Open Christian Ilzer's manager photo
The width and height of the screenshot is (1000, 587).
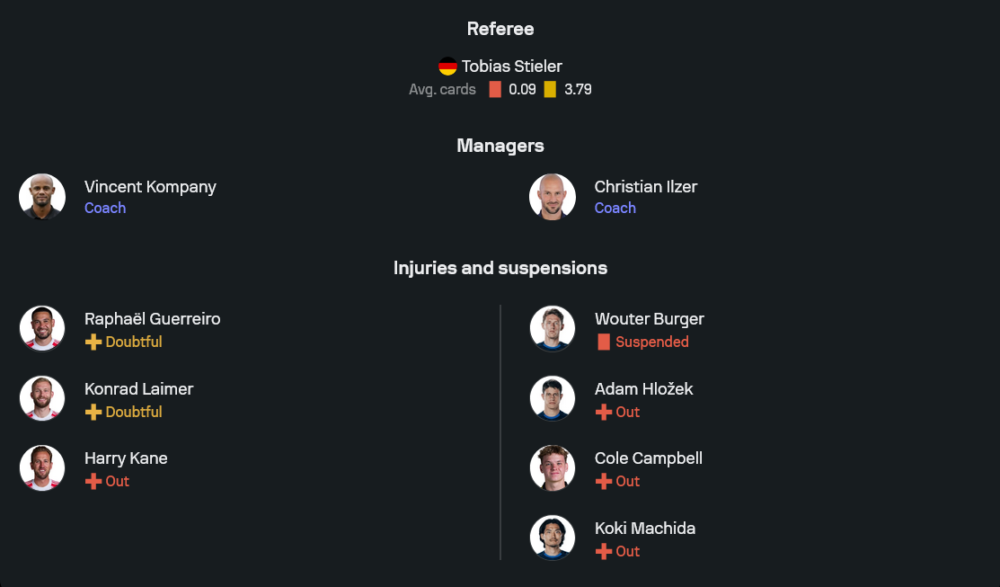[x=552, y=197]
